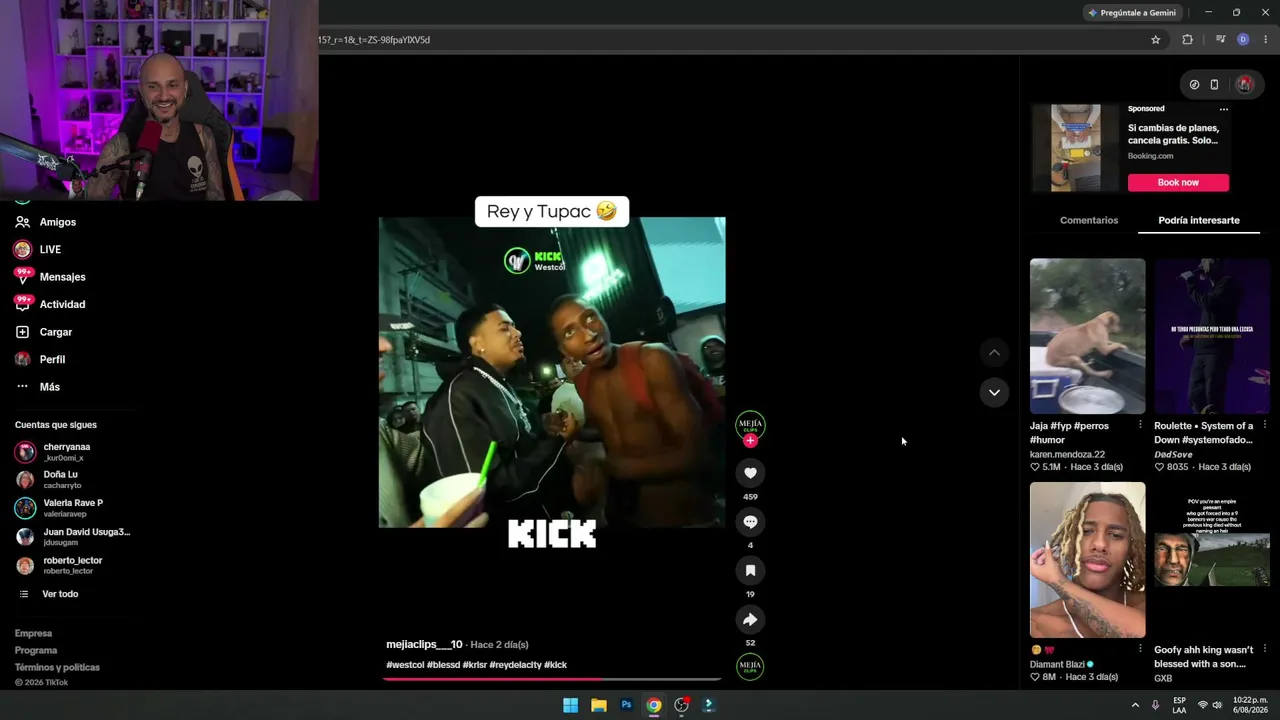Open the Booking.com ad thumbnail

(x=1075, y=148)
